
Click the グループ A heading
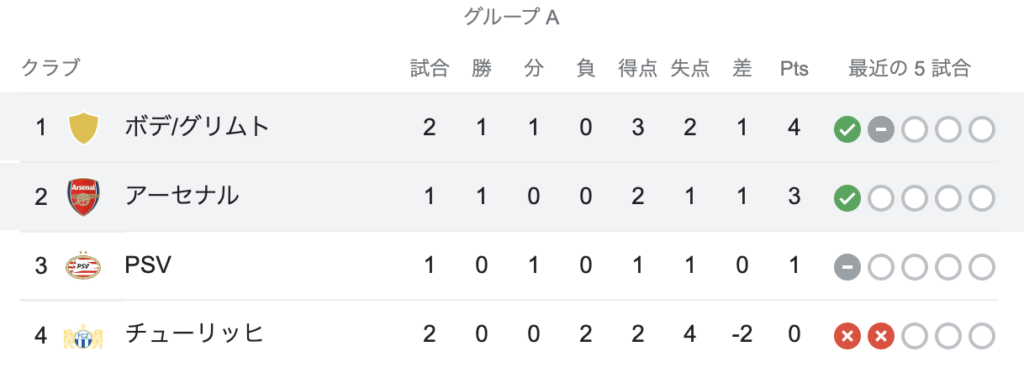tap(511, 17)
